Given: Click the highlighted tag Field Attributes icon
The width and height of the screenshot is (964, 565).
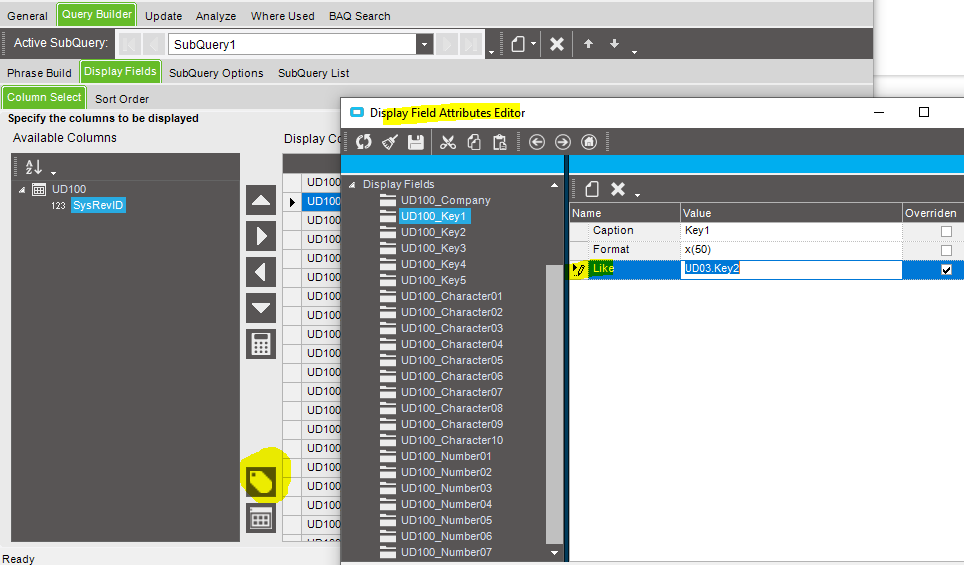Looking at the screenshot, I should coord(261,481).
